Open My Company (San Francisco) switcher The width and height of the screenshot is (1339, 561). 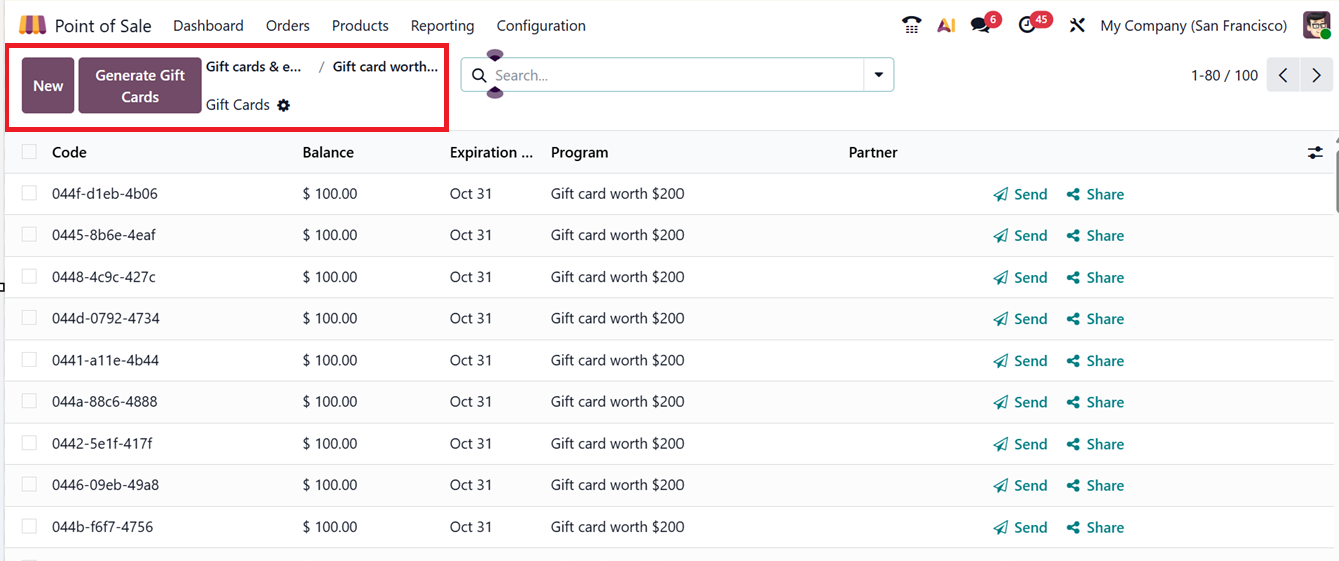tap(1193, 25)
